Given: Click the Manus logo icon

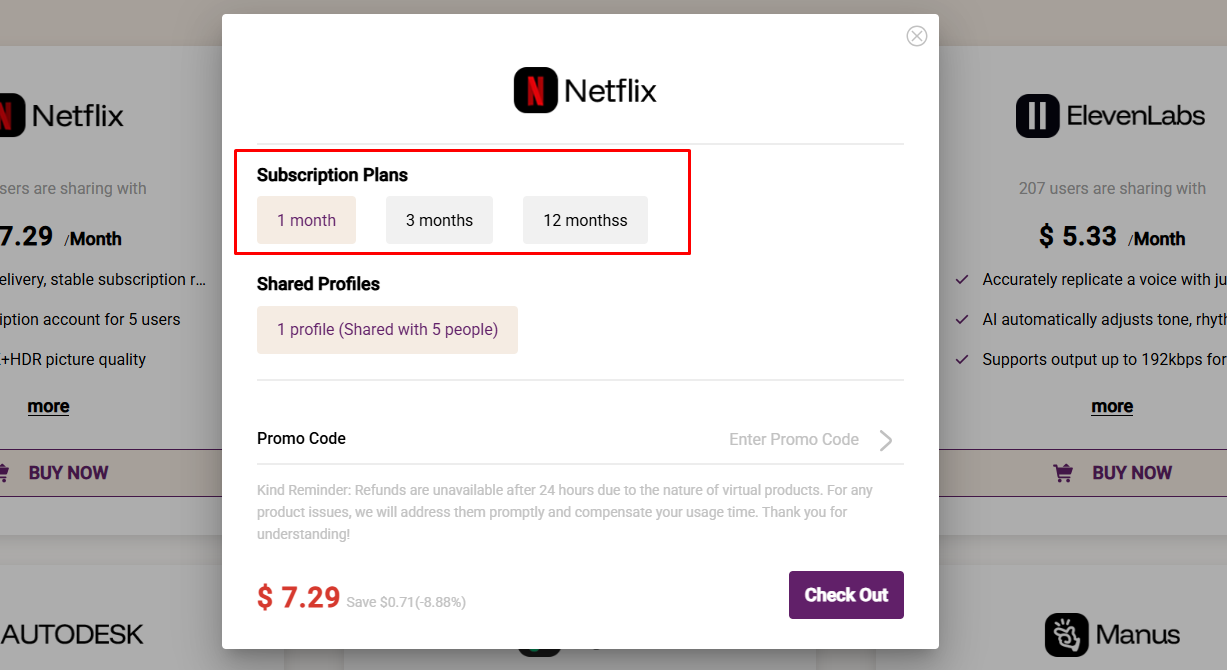Looking at the screenshot, I should pyautogui.click(x=1067, y=635).
